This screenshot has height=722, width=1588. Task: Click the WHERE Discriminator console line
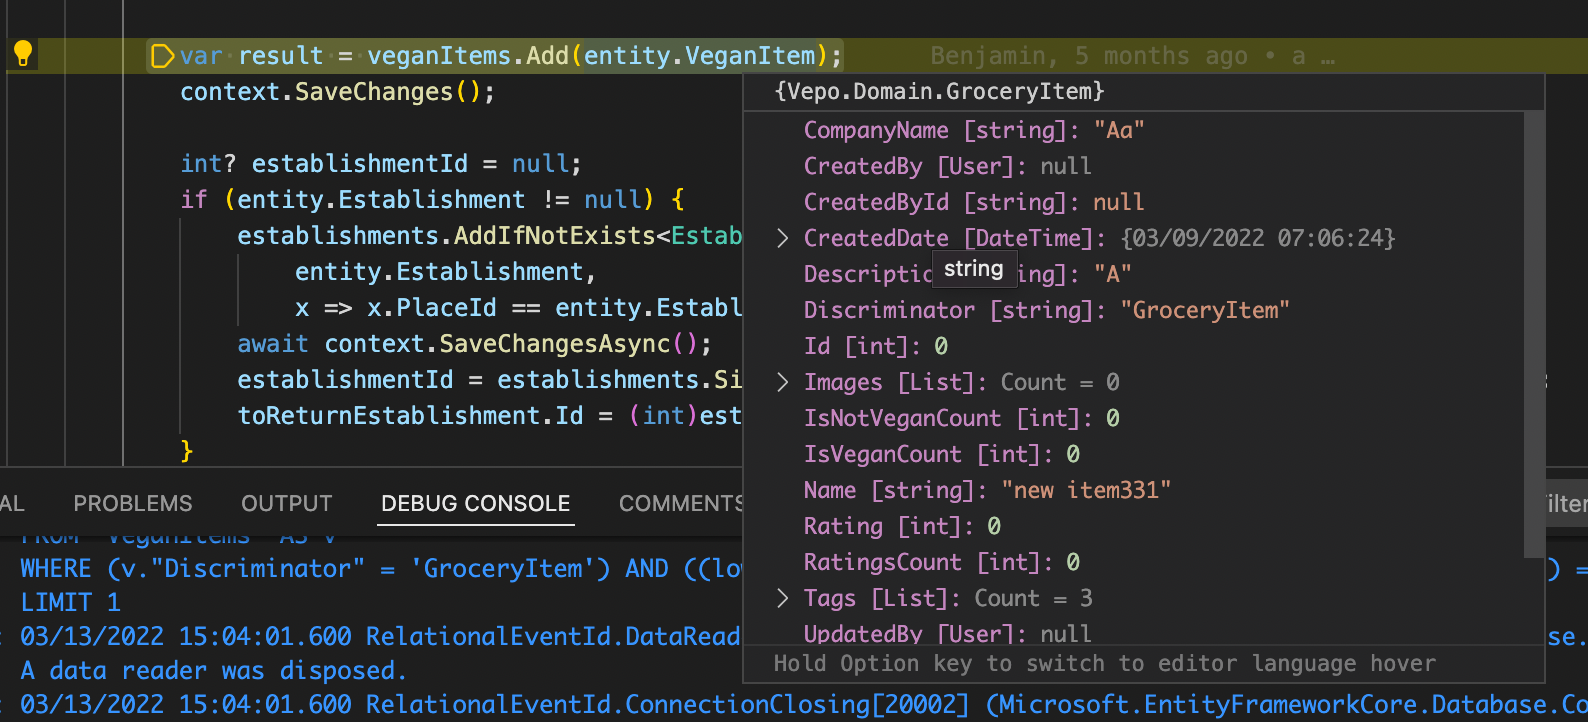point(381,569)
